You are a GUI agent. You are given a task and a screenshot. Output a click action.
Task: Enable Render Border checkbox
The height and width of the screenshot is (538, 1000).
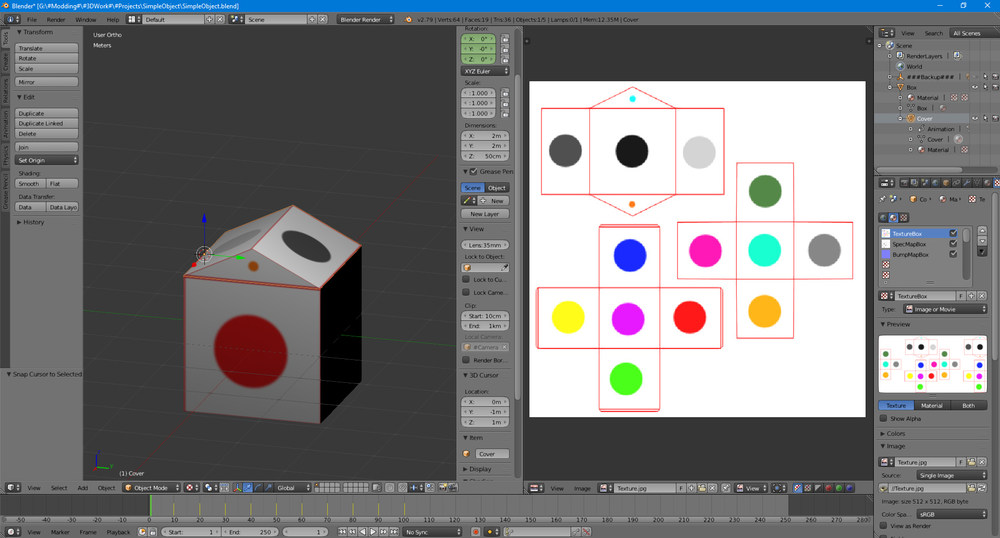pyautogui.click(x=466, y=360)
